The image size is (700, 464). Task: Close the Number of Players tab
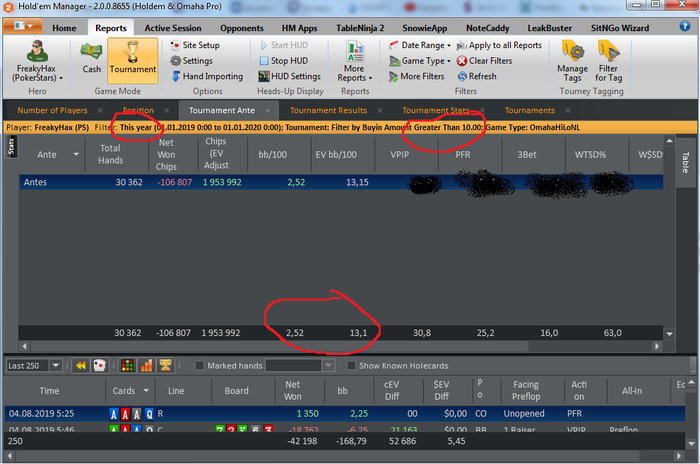click(x=100, y=110)
